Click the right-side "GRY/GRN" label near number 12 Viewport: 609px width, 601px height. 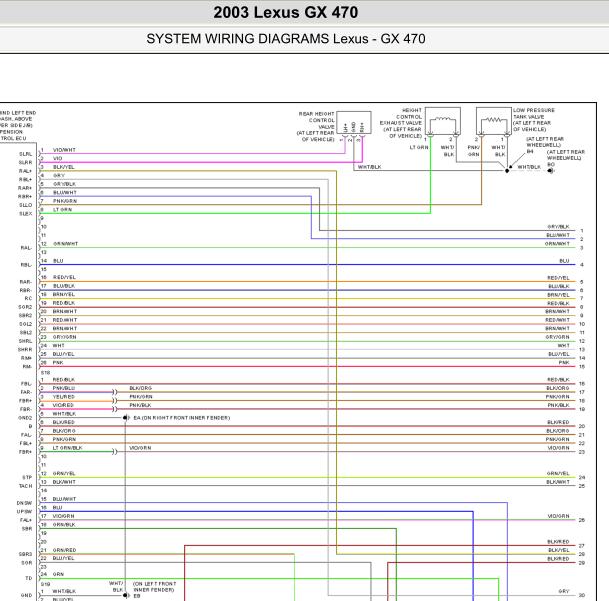558,337
